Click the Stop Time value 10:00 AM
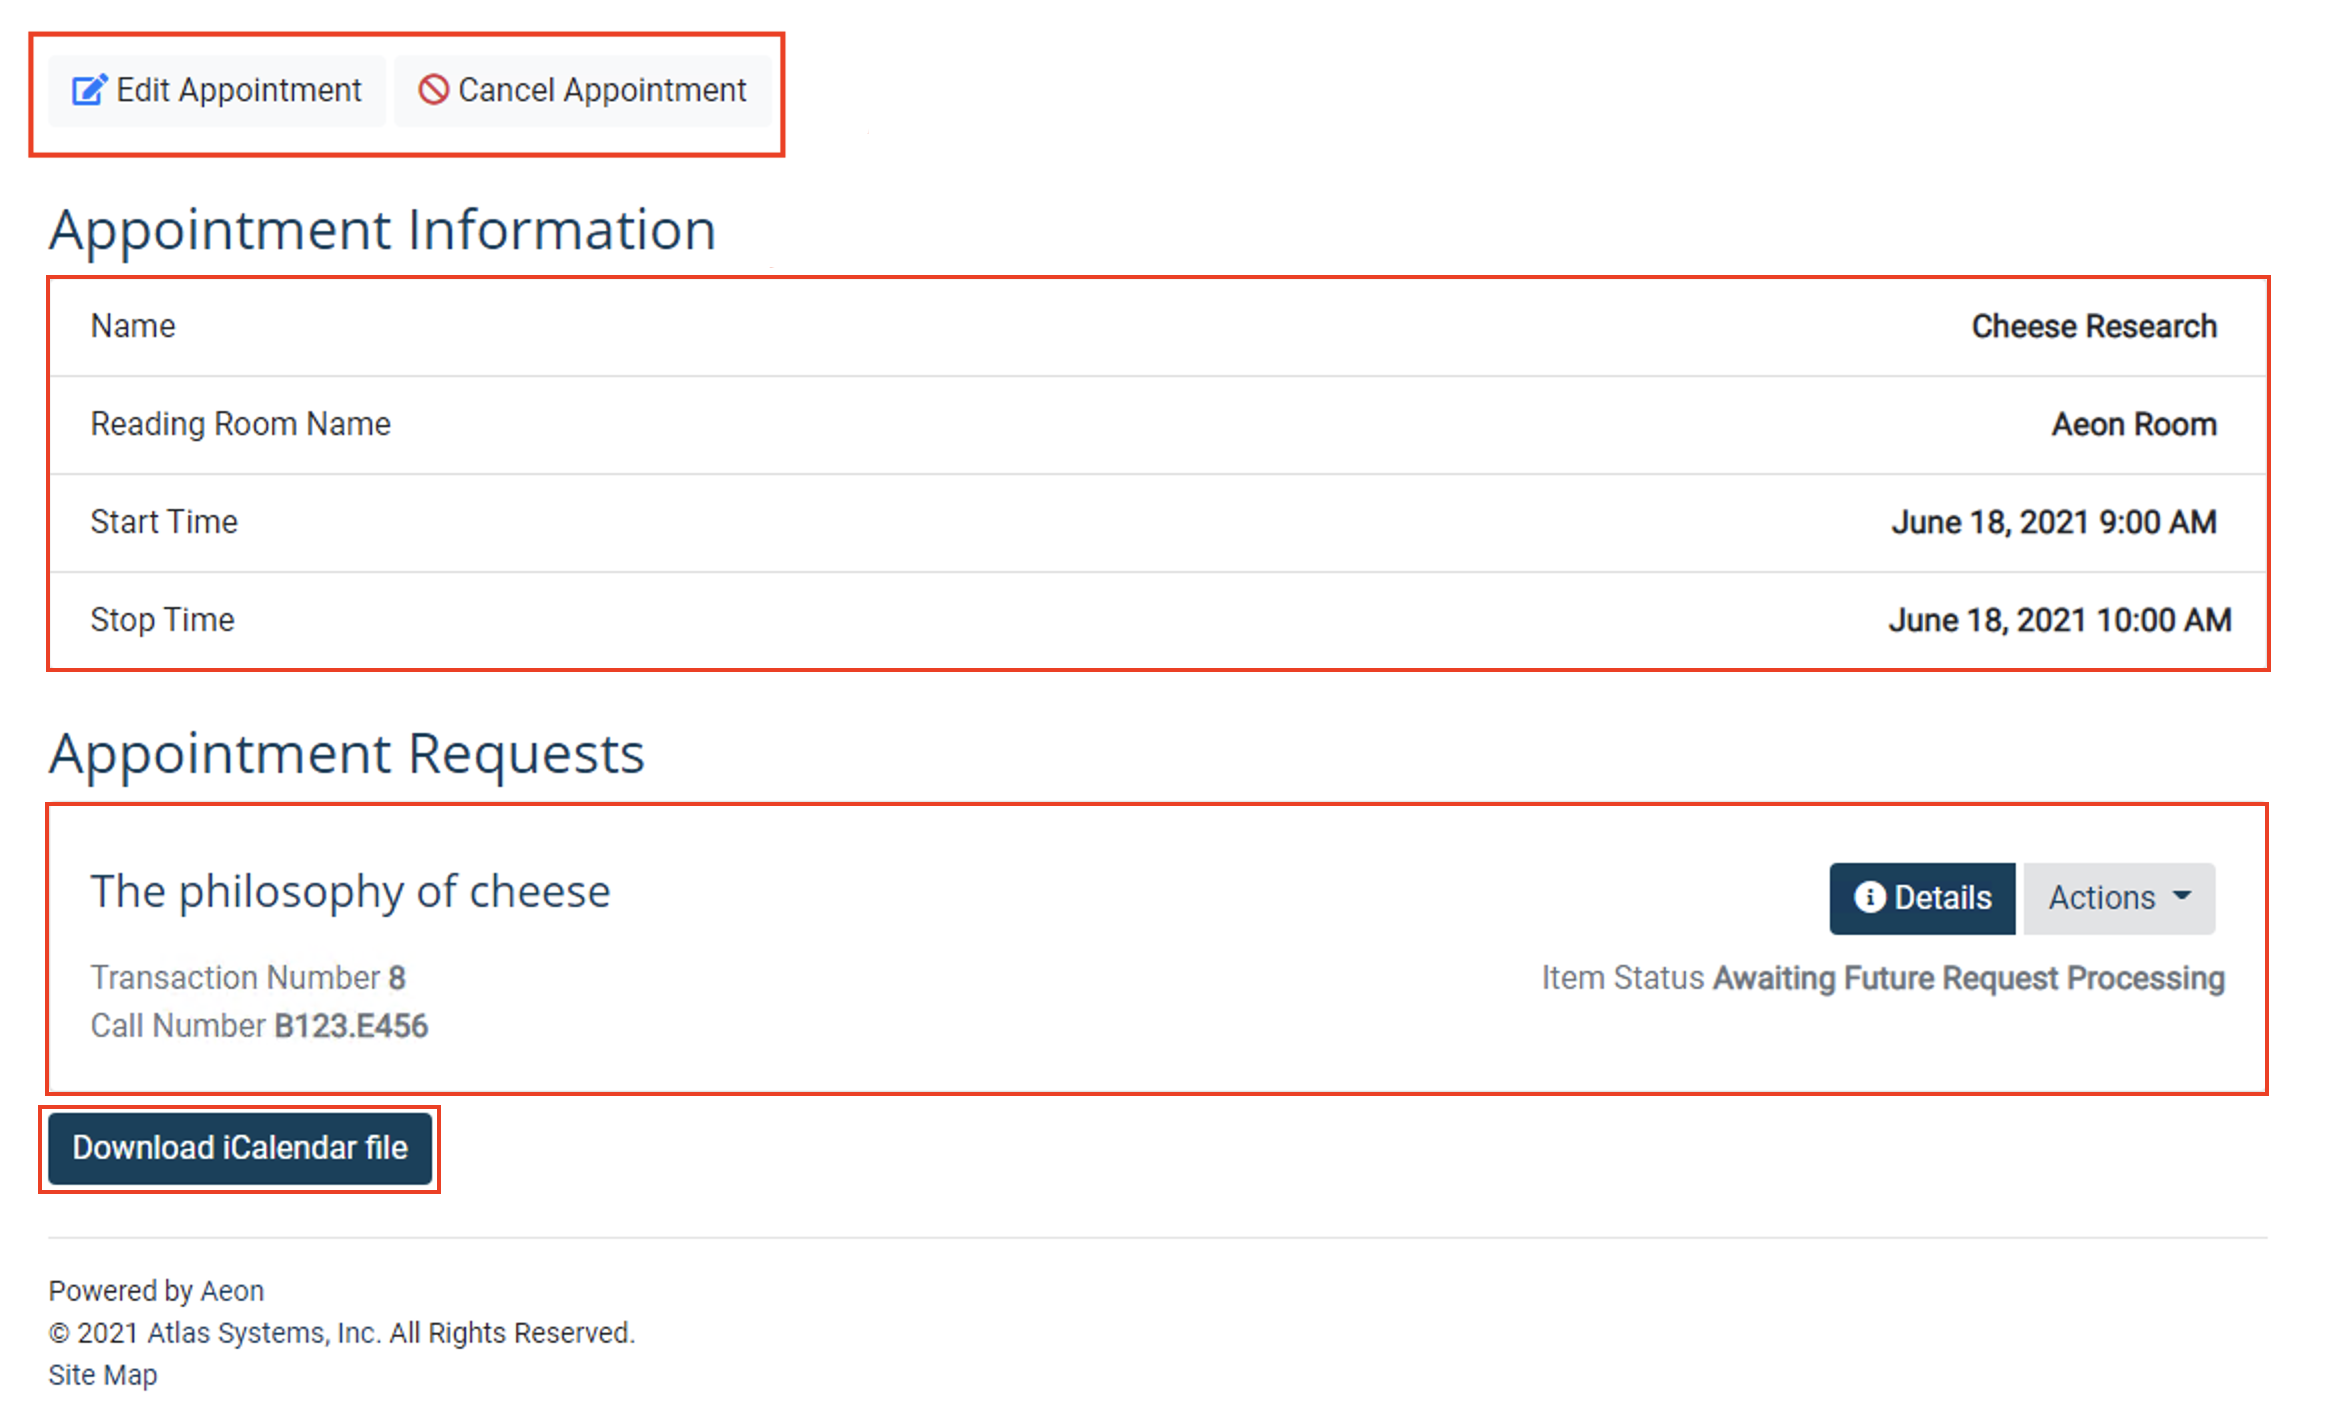2333x1414 pixels. click(x=2060, y=619)
